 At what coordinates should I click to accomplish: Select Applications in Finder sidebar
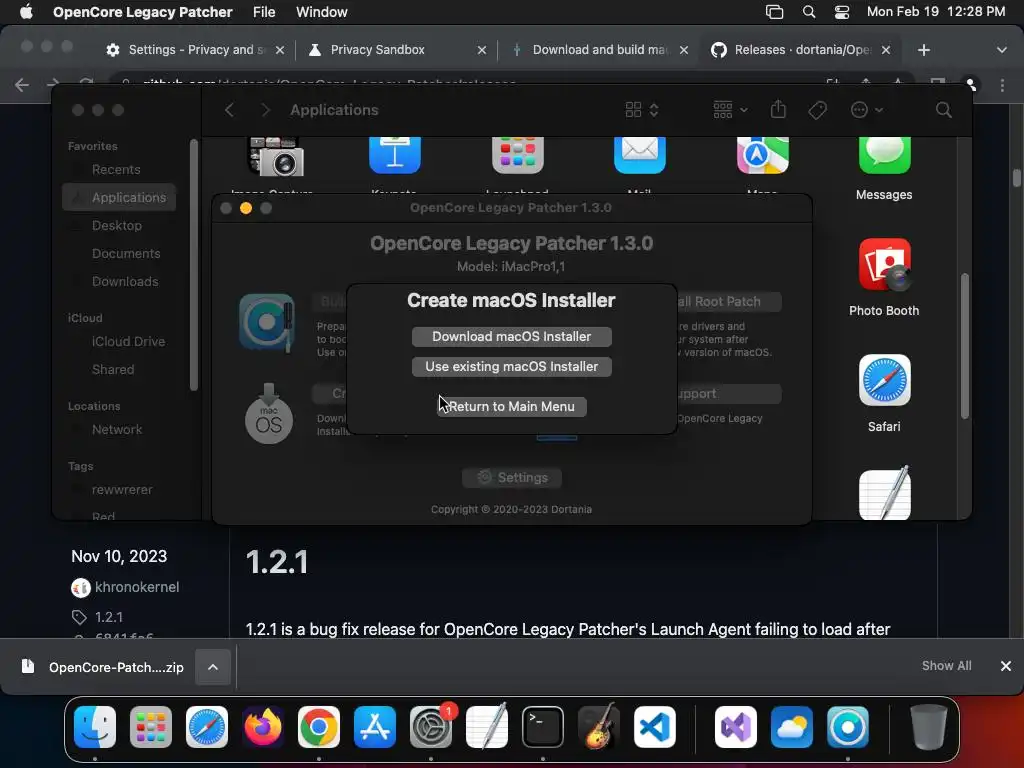(x=119, y=197)
